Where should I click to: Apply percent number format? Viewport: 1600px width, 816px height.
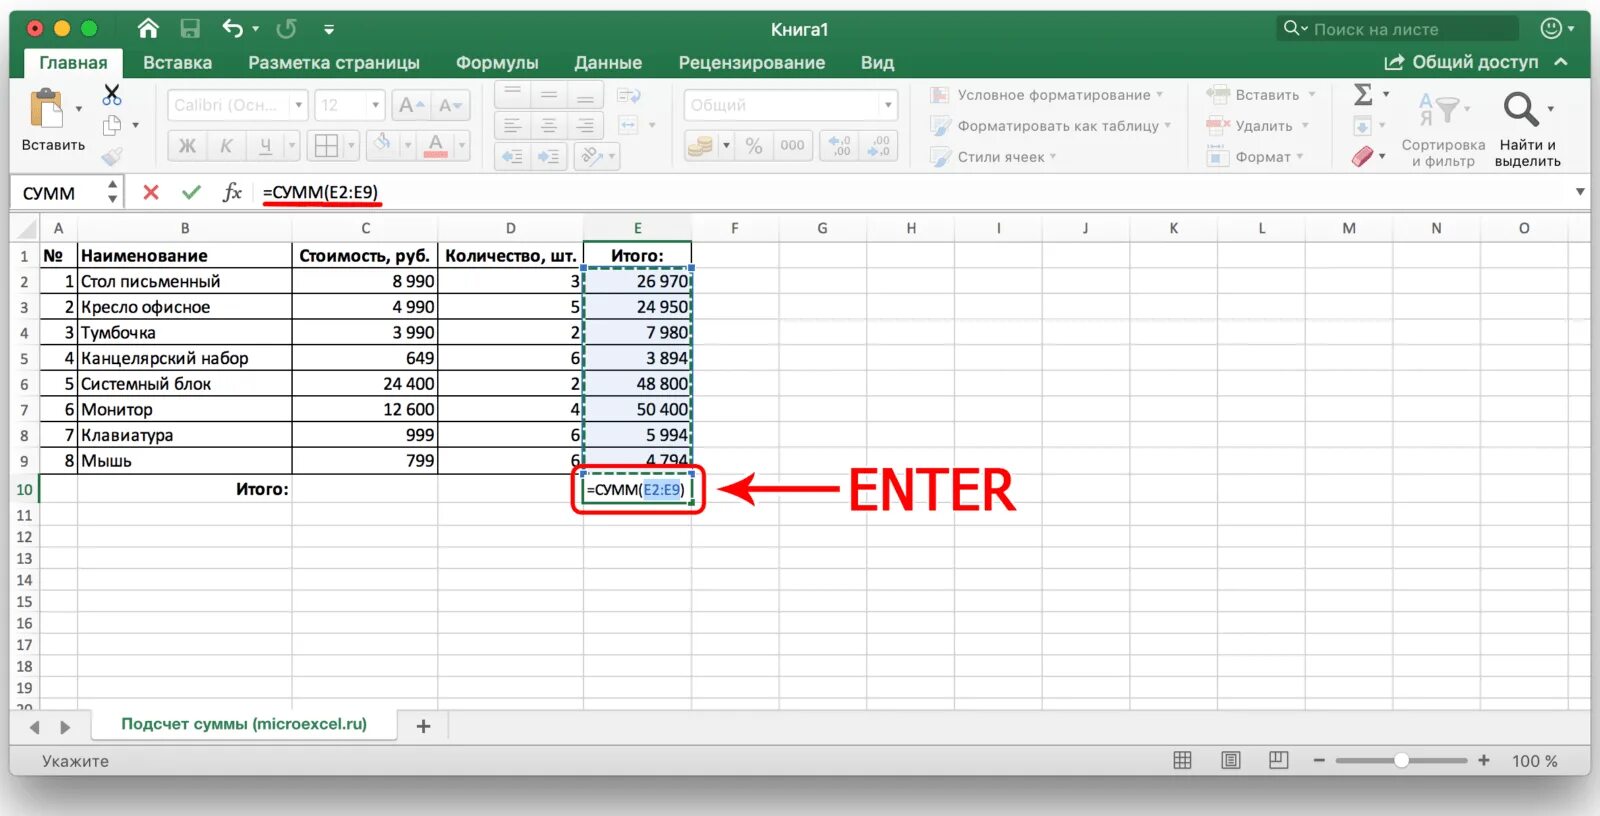(754, 146)
